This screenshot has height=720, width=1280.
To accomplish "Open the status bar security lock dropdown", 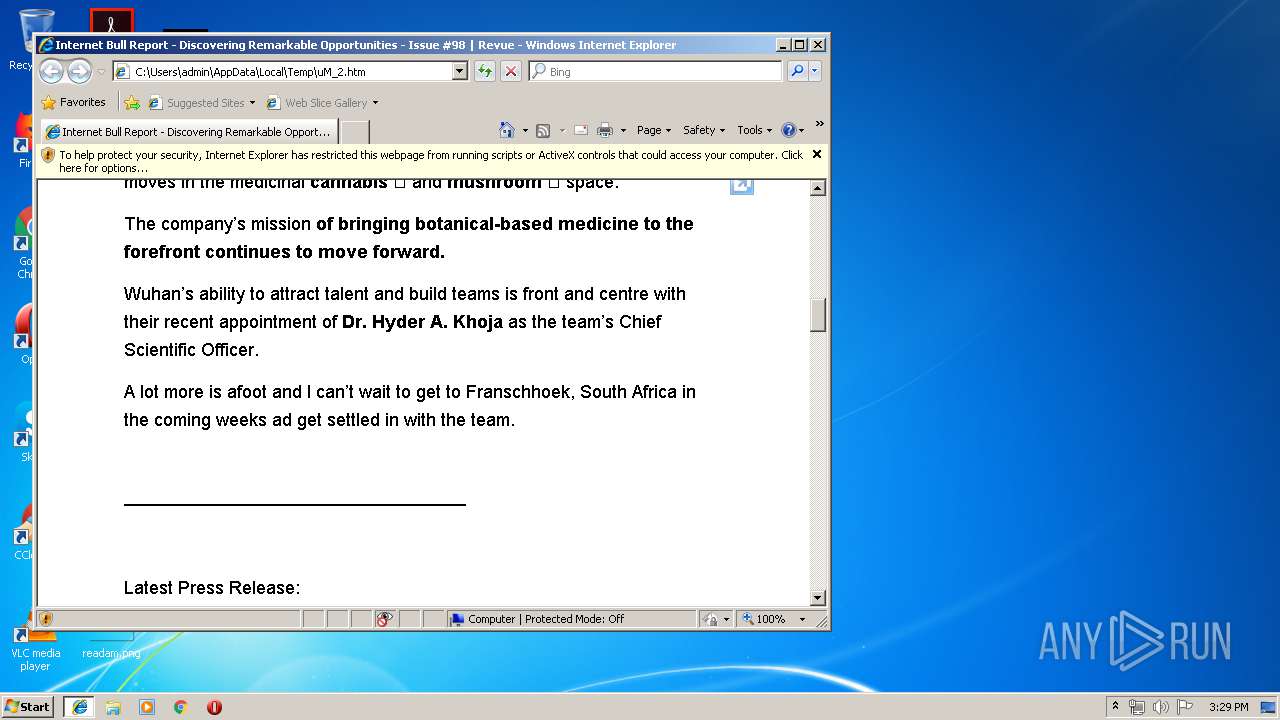I will (716, 619).
